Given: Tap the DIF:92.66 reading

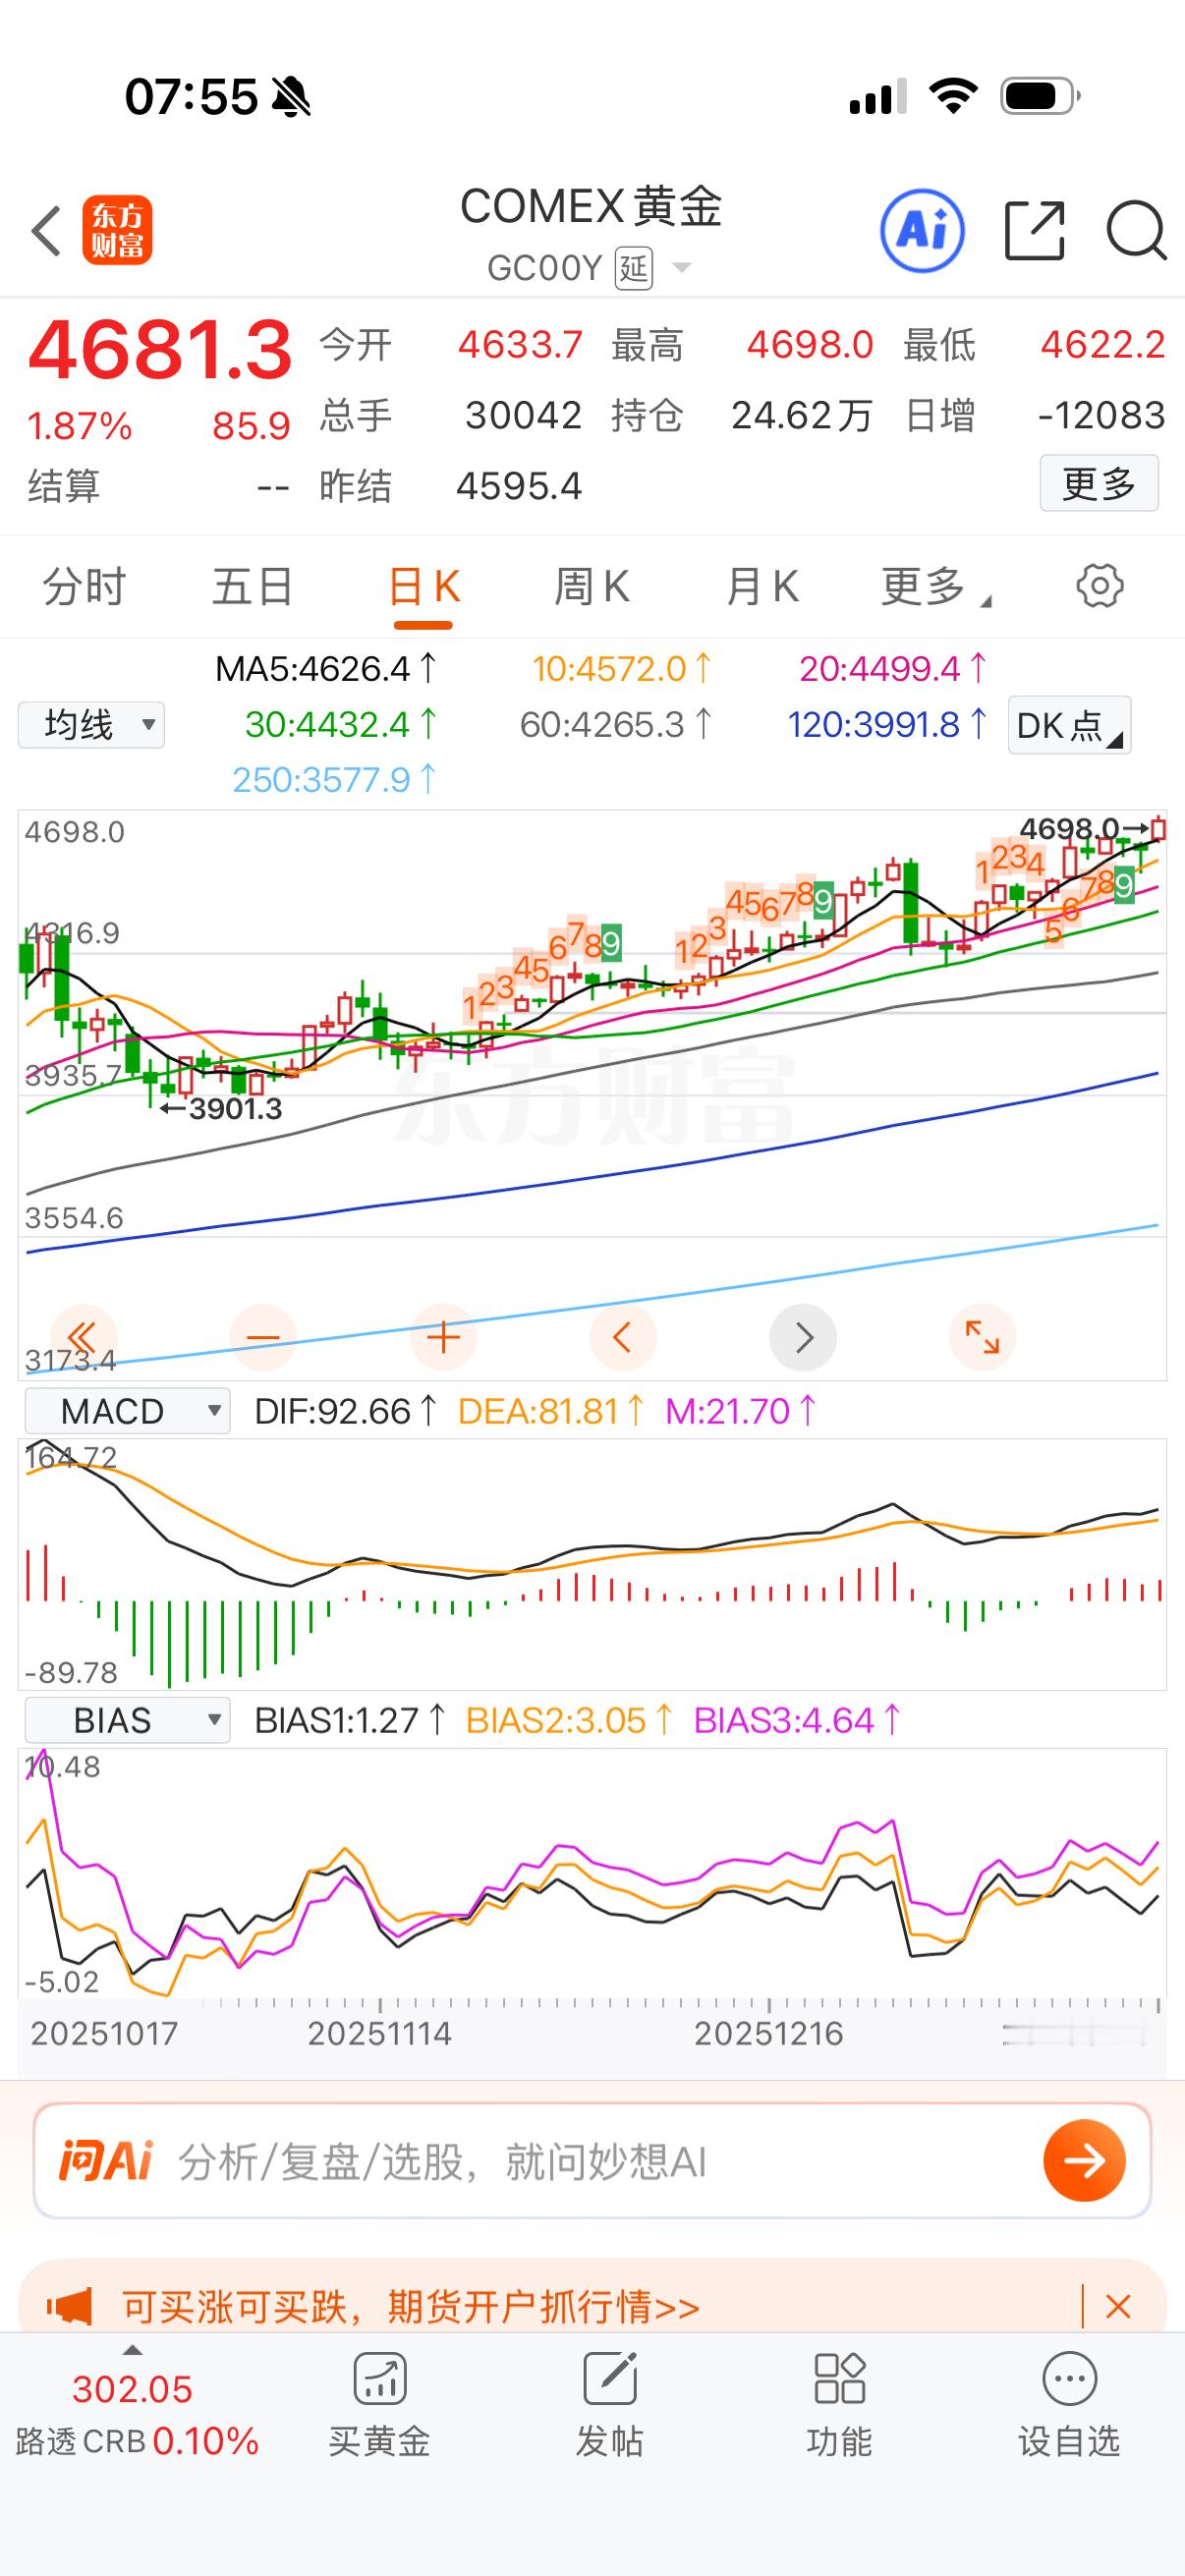Looking at the screenshot, I should click(346, 1411).
